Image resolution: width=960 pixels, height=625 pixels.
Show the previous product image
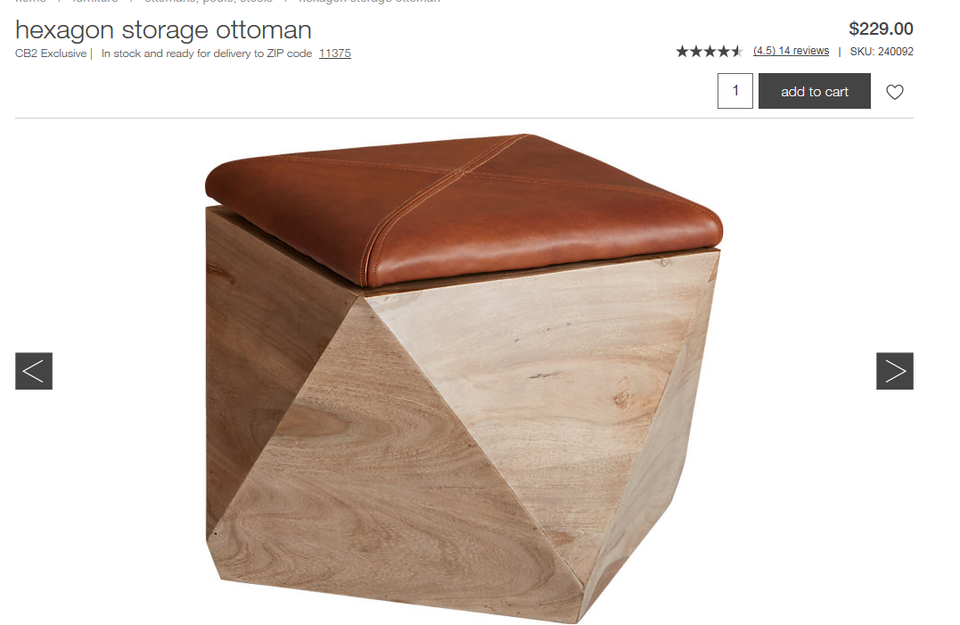pos(34,371)
